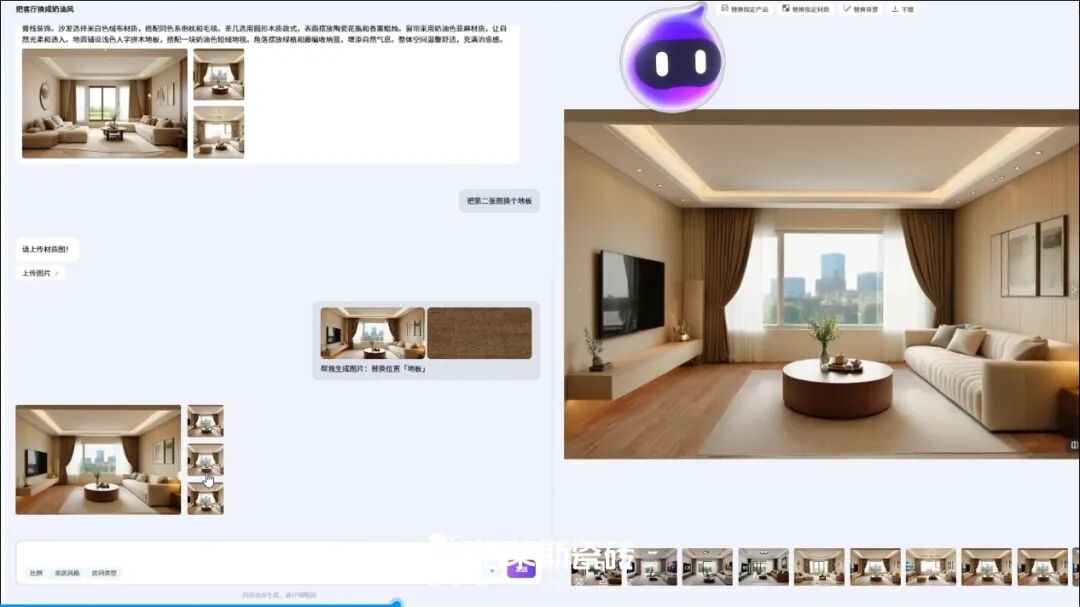Open the 房间类型 room type option
The height and width of the screenshot is (607, 1080).
click(x=104, y=573)
